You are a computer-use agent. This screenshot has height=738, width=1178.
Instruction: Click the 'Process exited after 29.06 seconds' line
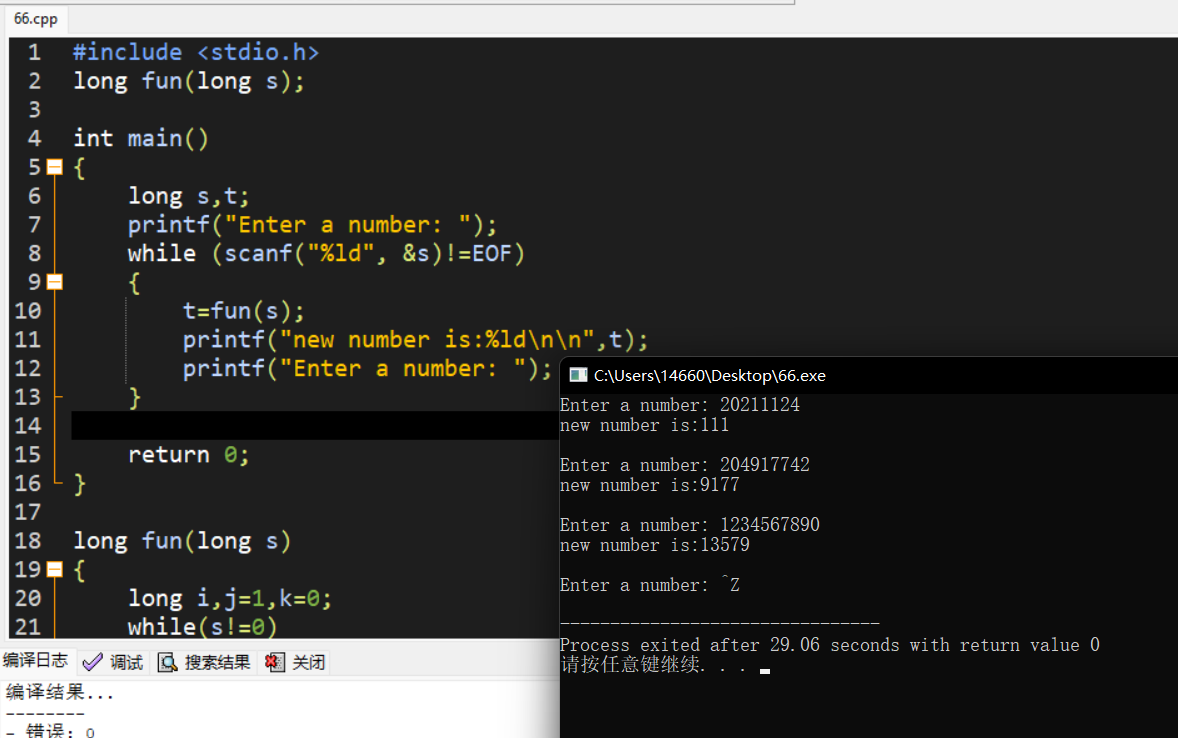click(829, 645)
